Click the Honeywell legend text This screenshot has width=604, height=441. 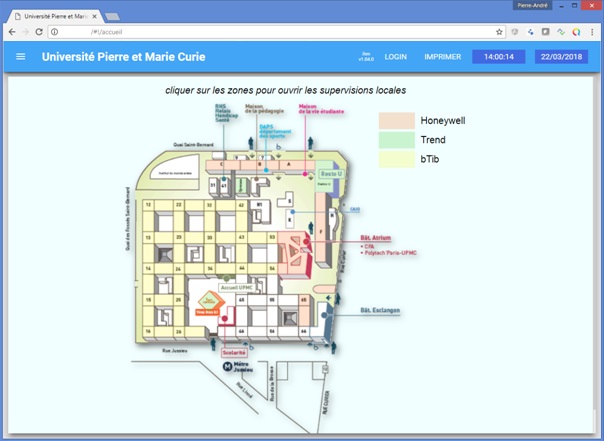(x=443, y=121)
